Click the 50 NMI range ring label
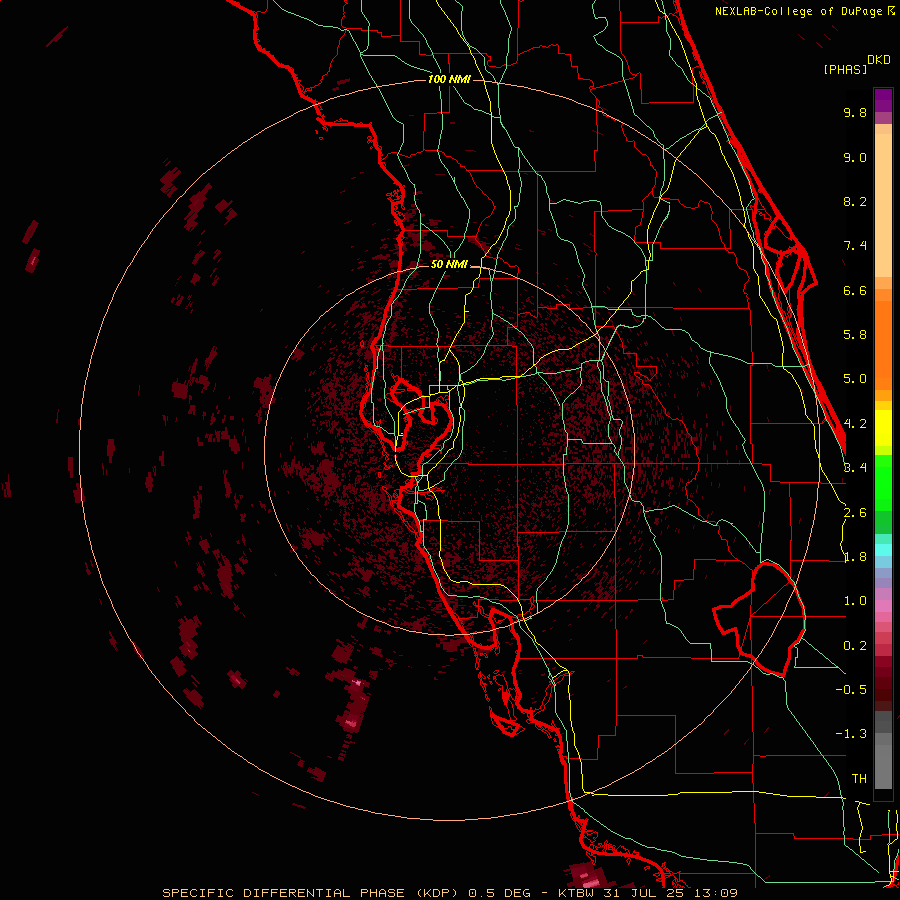Viewport: 900px width, 900px height. (449, 264)
